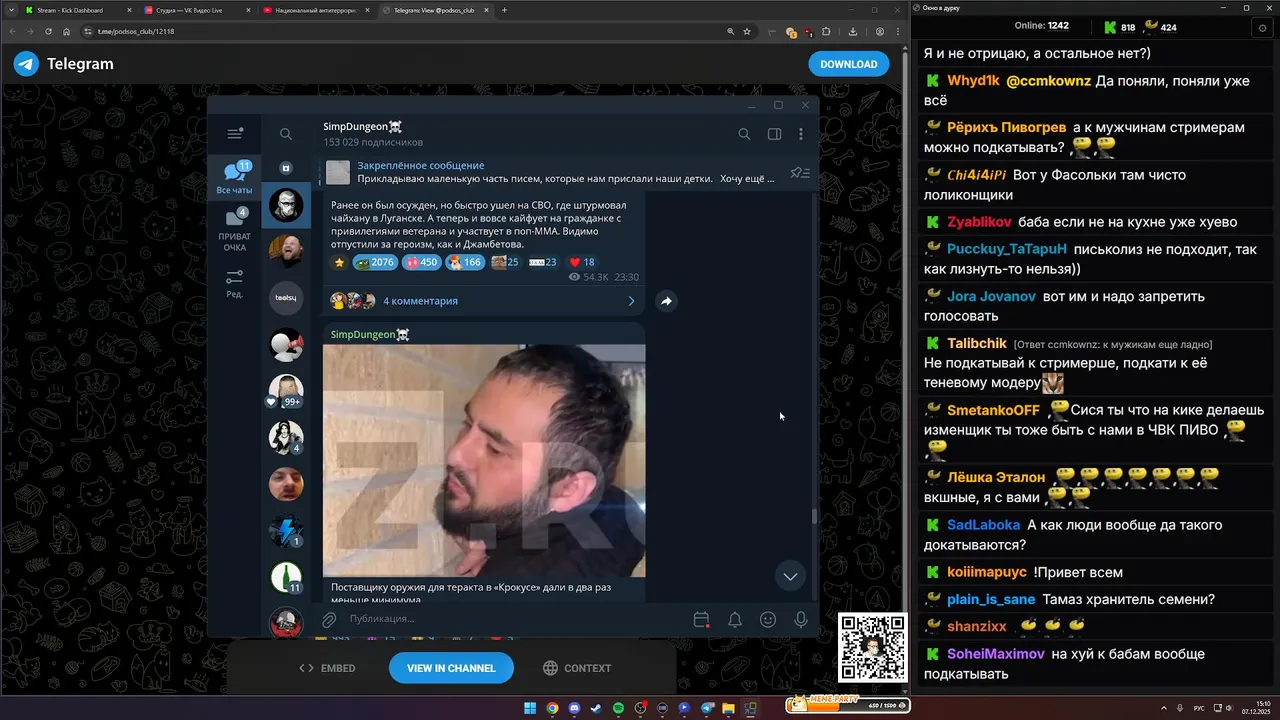Toggle the reaction showing 23
This screenshot has height=720, width=1280.
(543, 262)
